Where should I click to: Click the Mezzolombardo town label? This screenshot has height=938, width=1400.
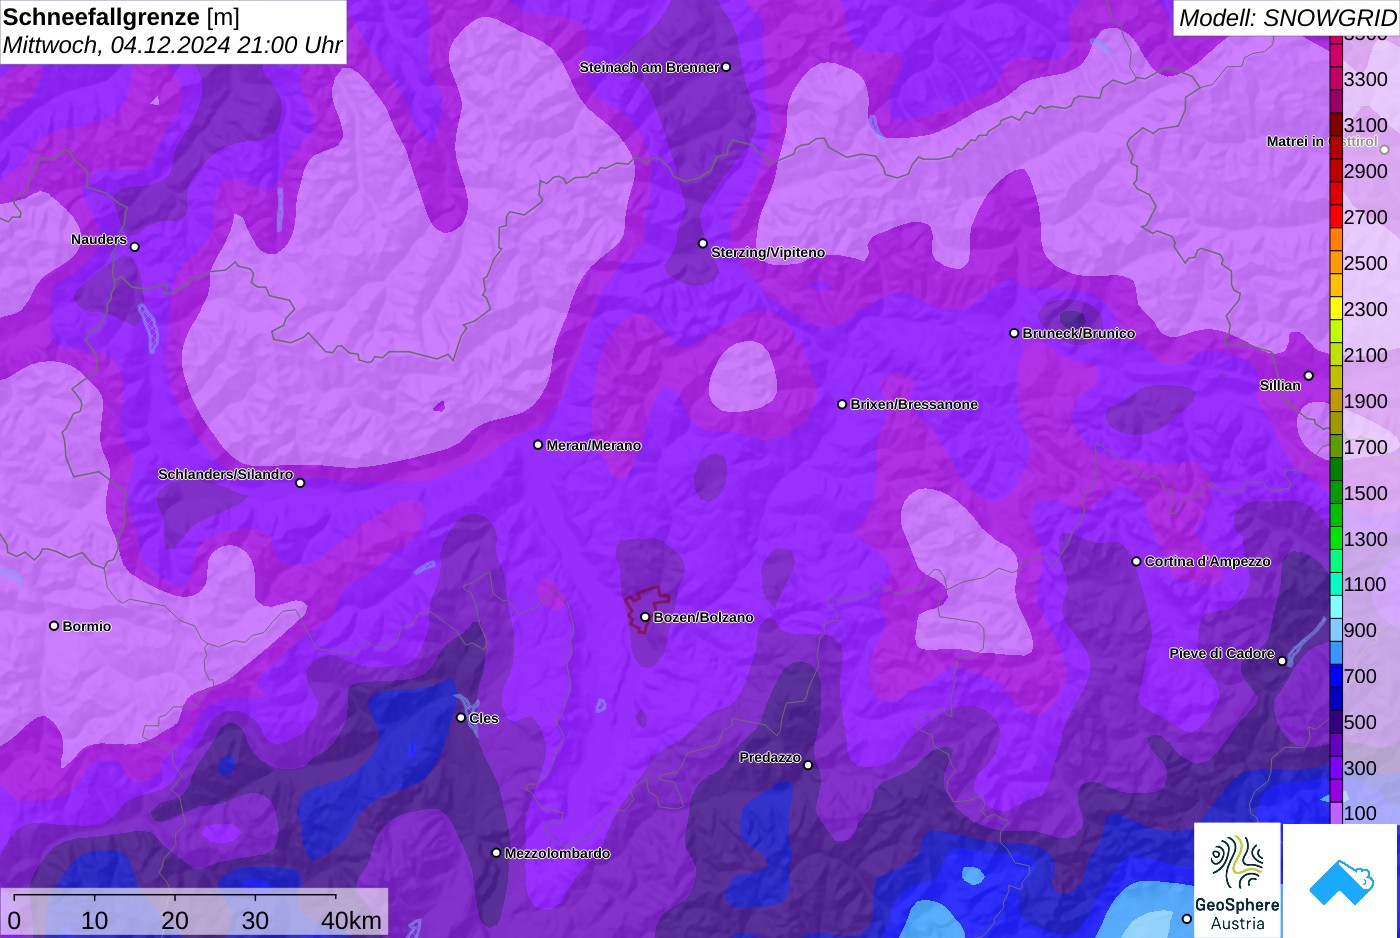pyautogui.click(x=557, y=854)
